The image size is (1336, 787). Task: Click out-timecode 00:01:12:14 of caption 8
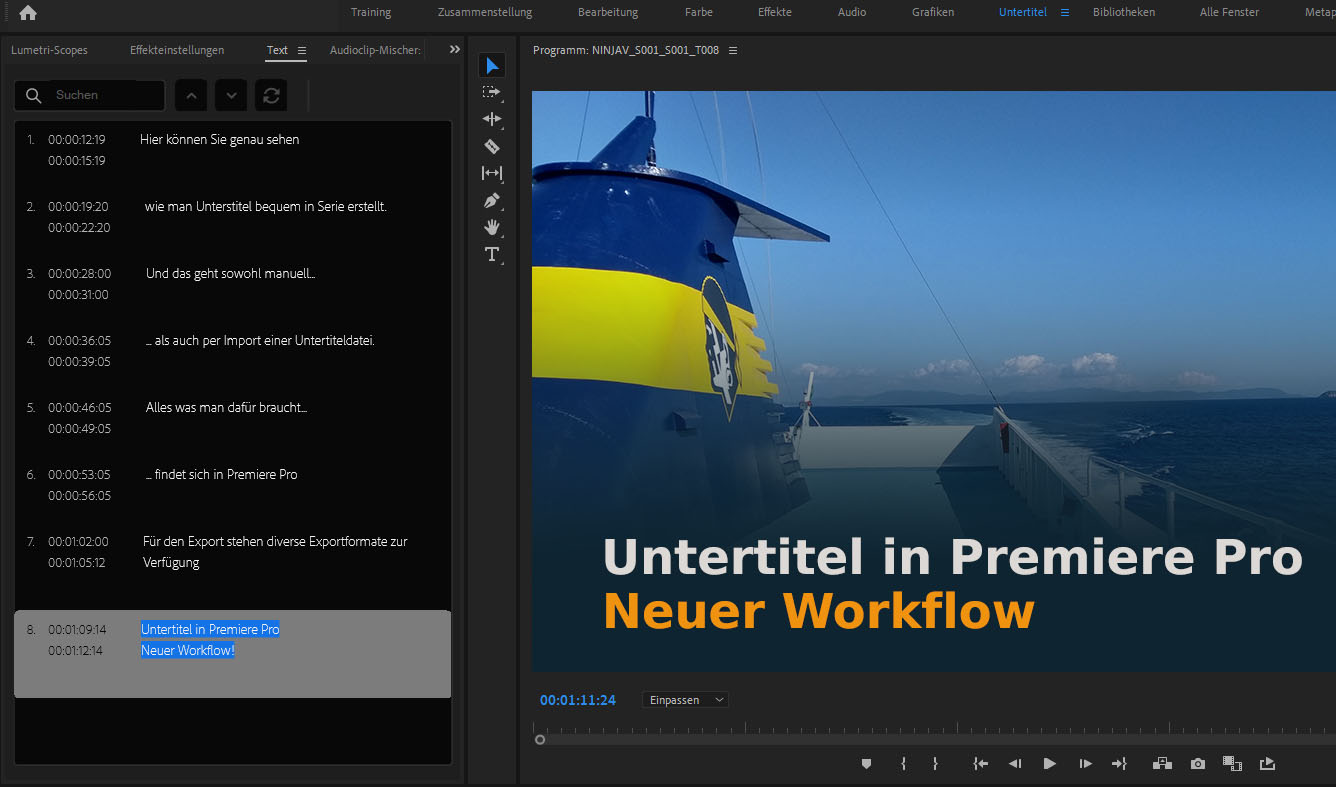click(x=75, y=651)
